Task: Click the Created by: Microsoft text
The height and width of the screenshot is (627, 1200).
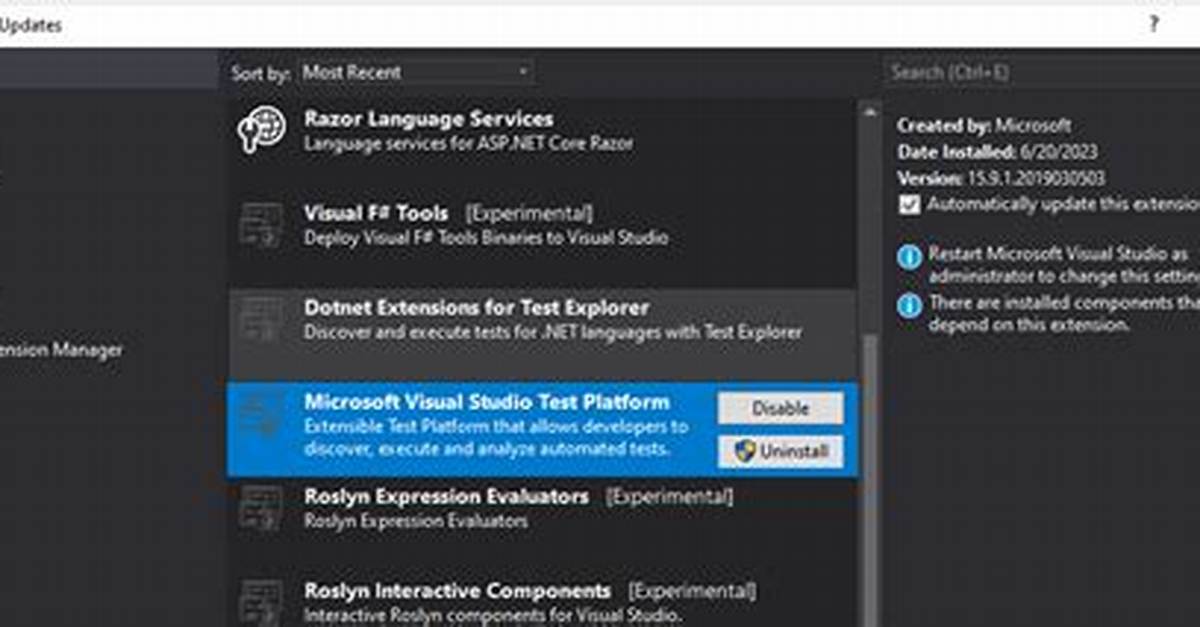Action: (984, 126)
